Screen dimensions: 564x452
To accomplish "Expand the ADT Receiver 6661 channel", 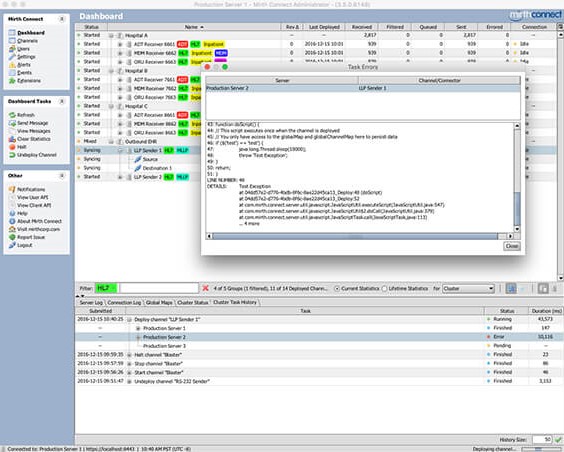I will [120, 44].
